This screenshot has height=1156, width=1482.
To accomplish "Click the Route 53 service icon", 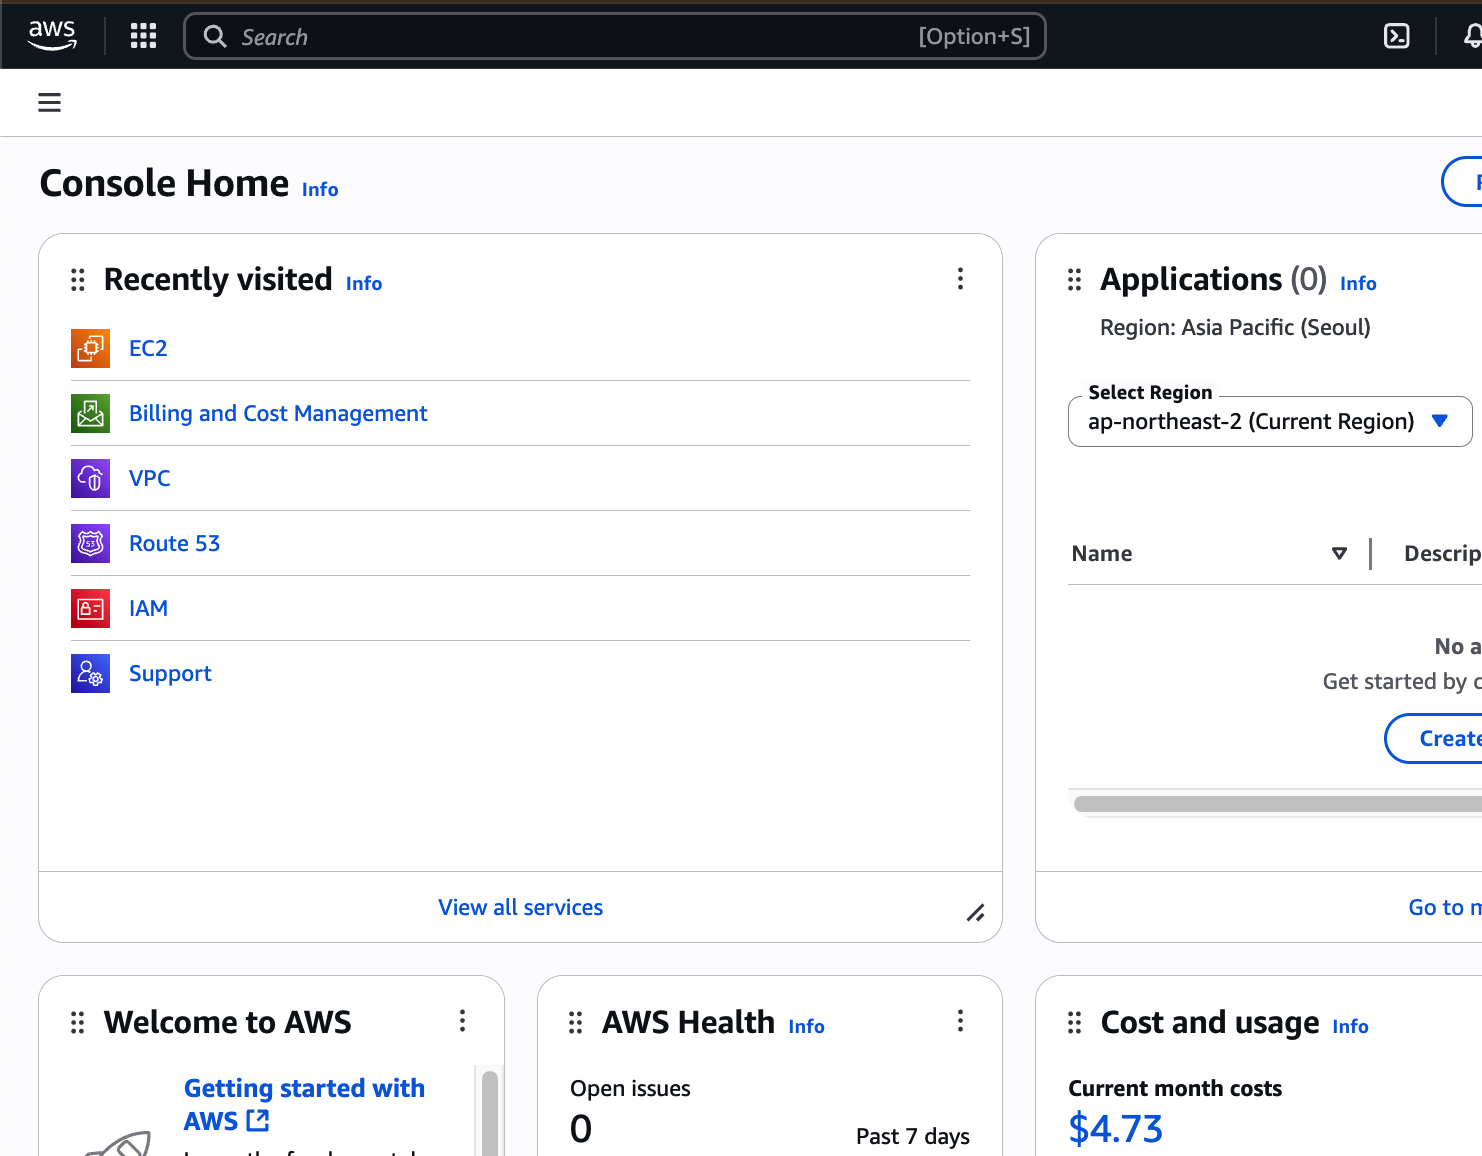I will pyautogui.click(x=90, y=543).
